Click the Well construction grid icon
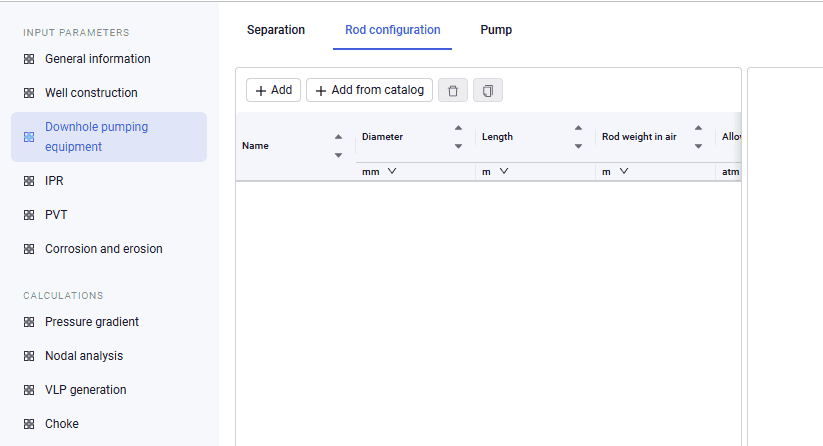 (x=29, y=93)
